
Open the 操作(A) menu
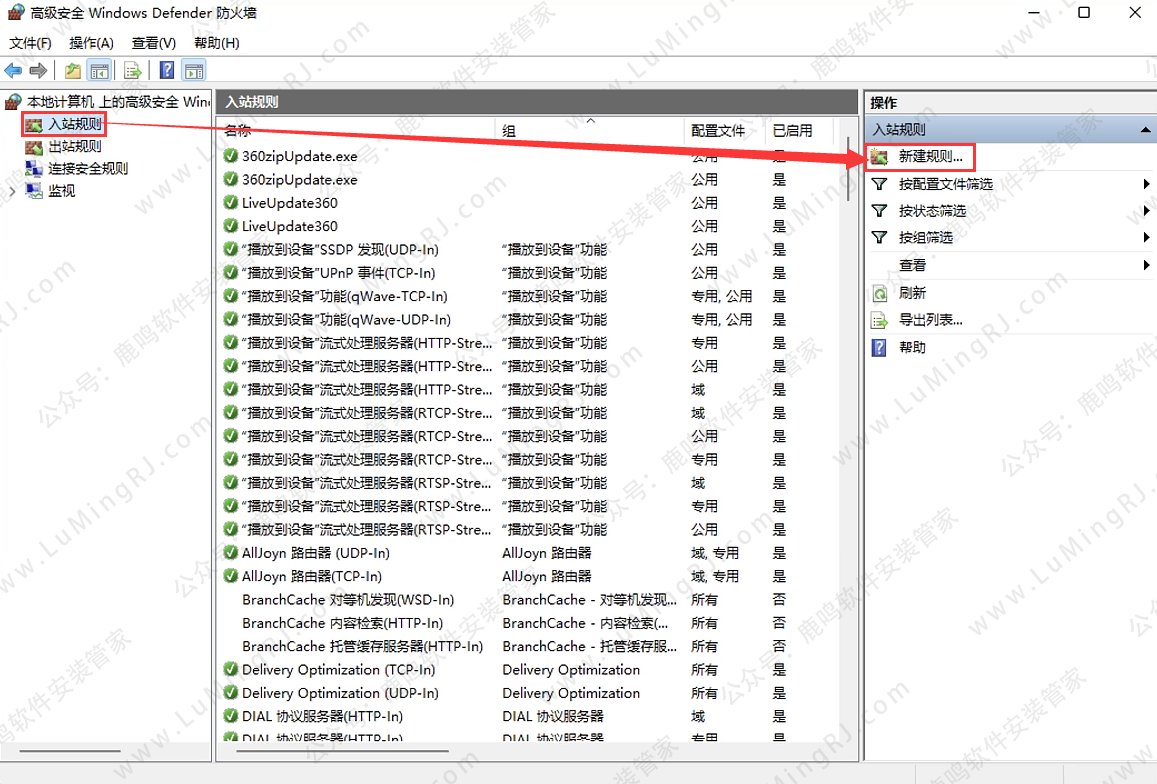[x=91, y=43]
